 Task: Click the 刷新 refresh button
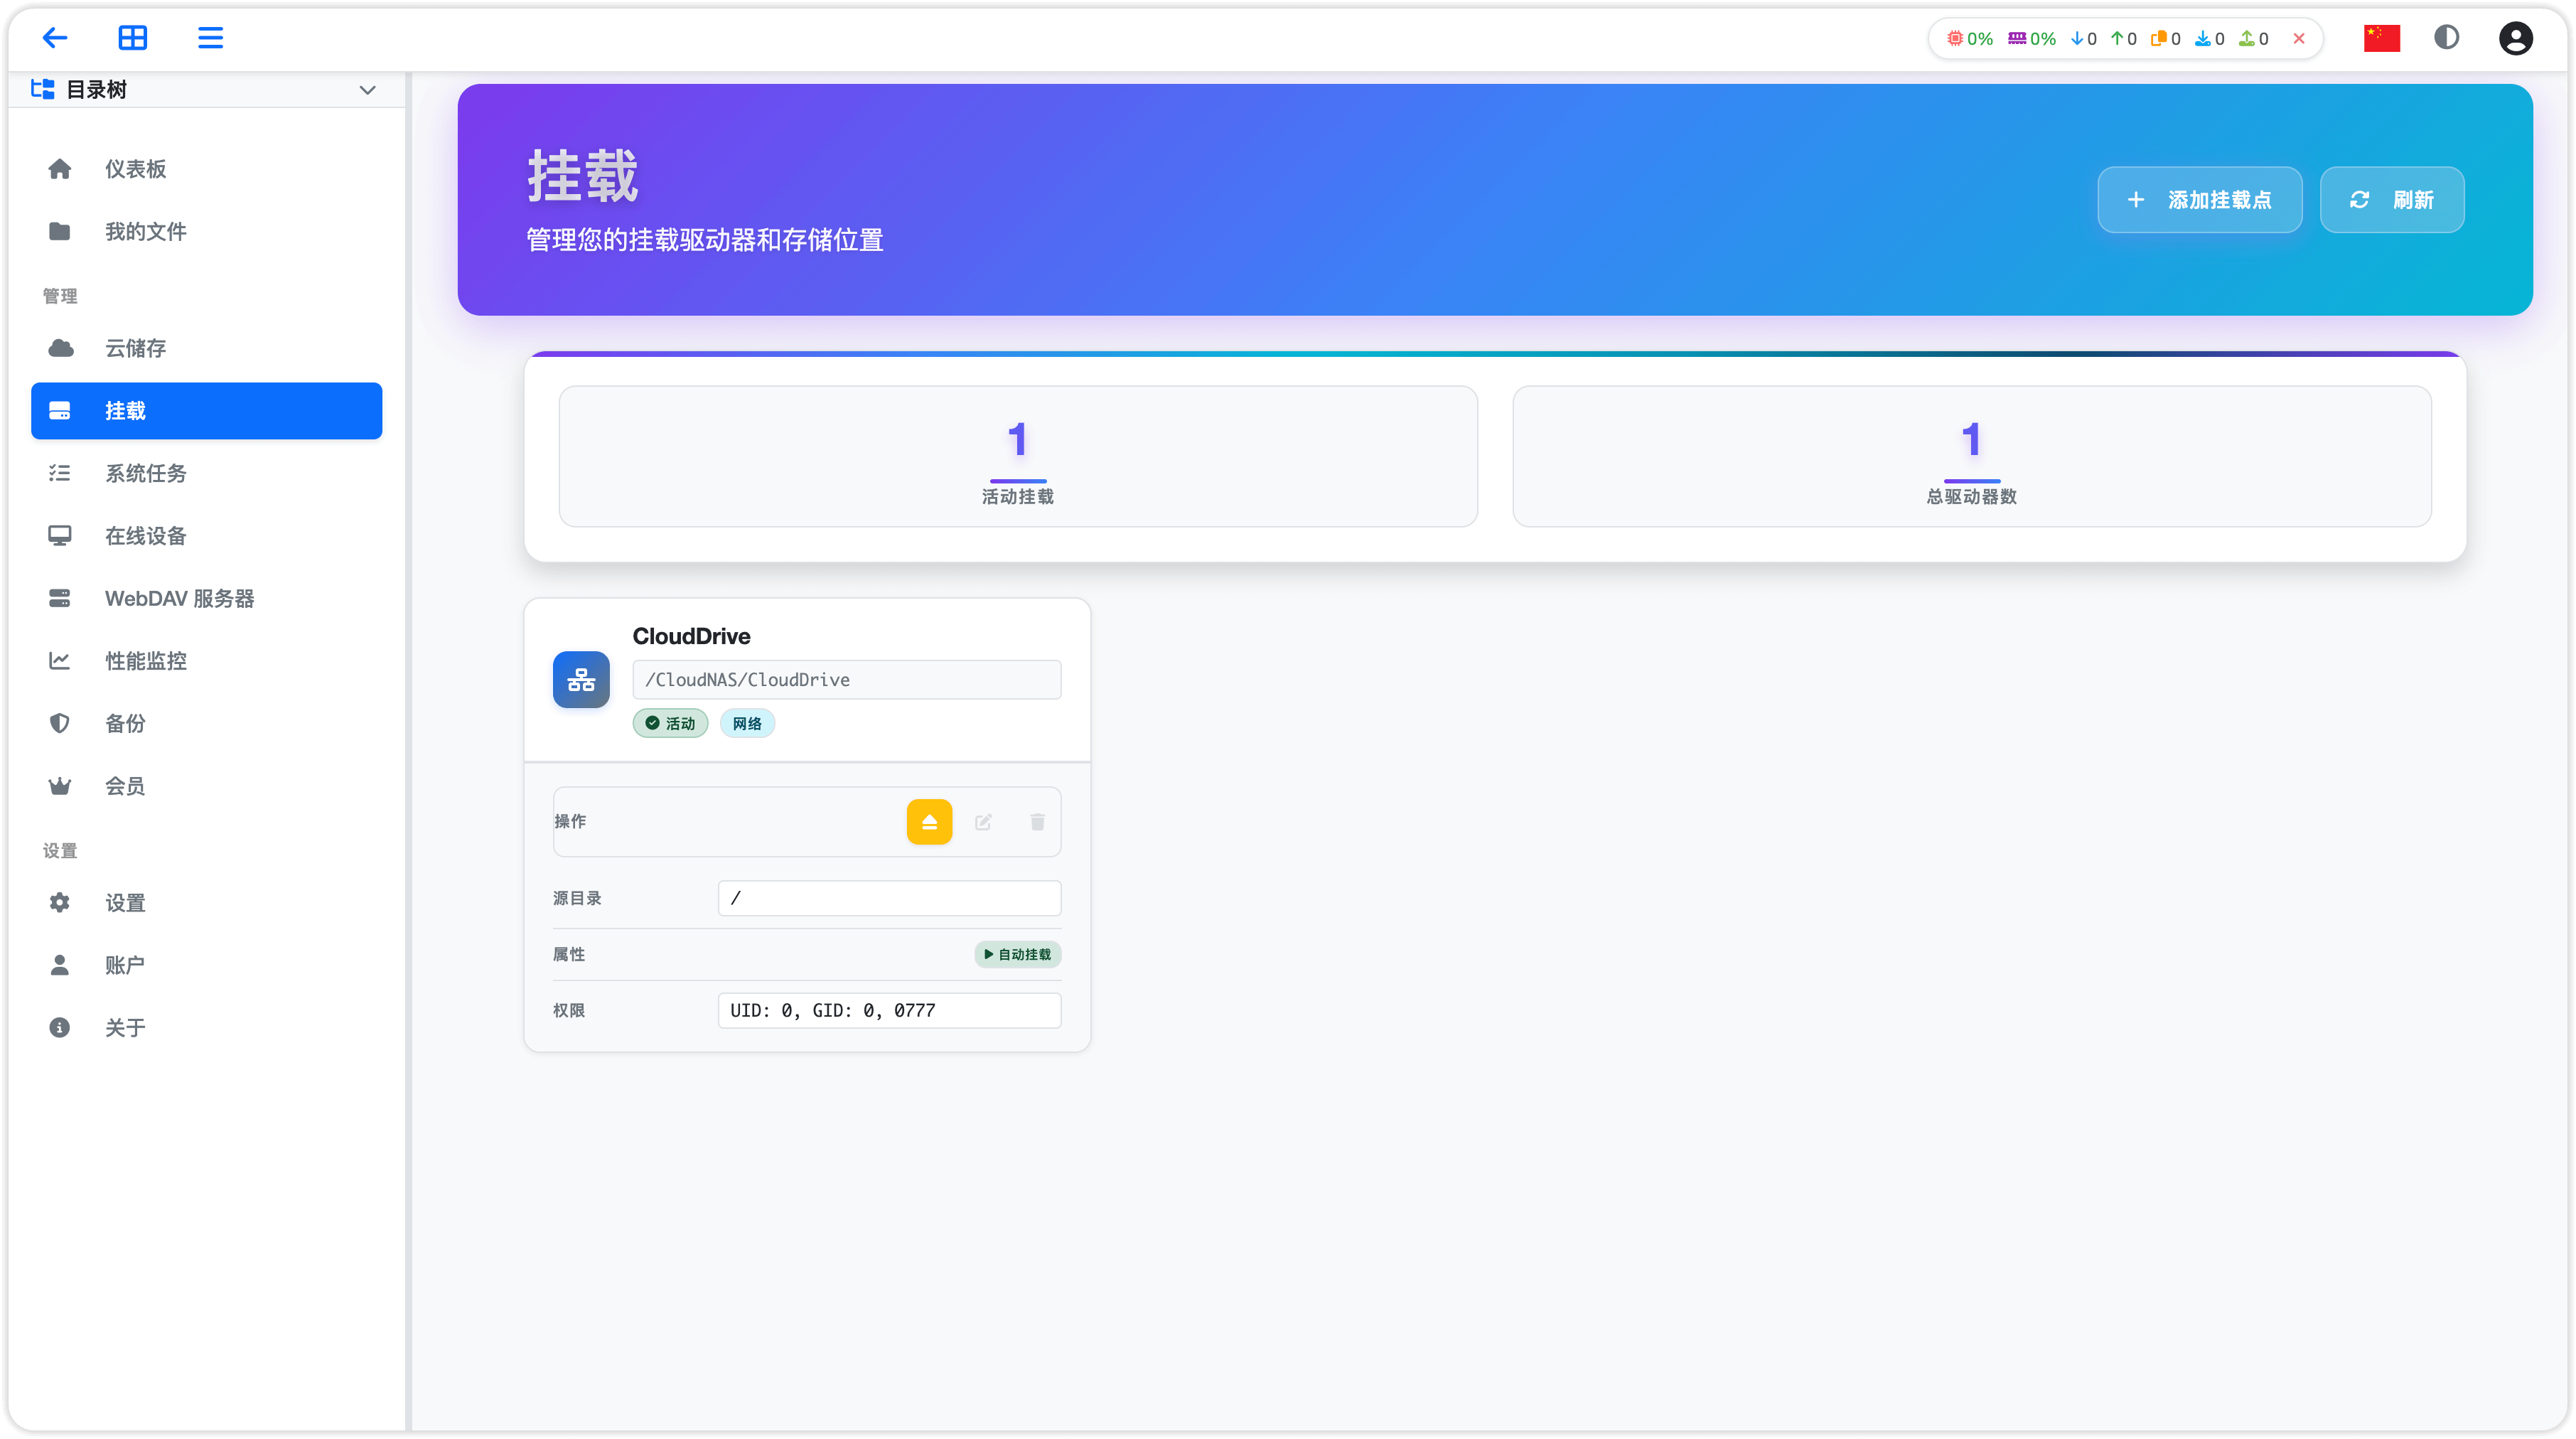click(2391, 200)
